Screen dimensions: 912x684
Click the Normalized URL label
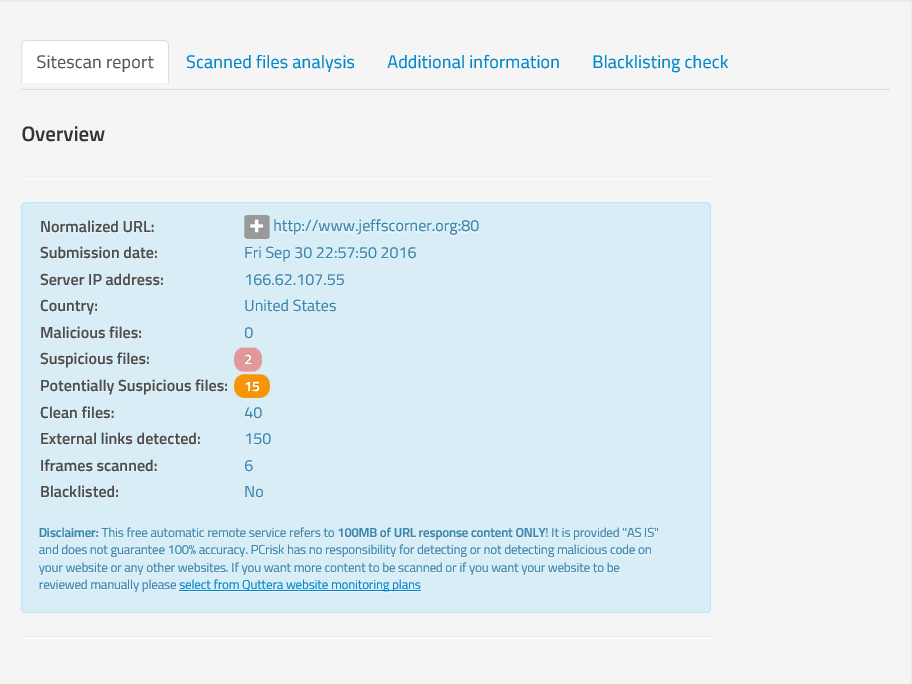click(97, 226)
